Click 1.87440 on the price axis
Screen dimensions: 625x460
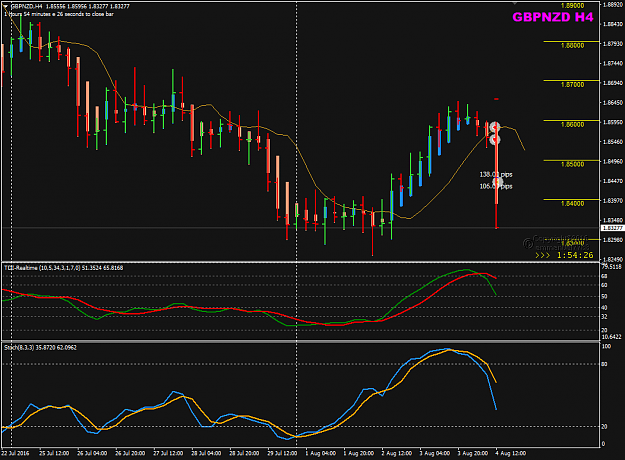[613, 63]
